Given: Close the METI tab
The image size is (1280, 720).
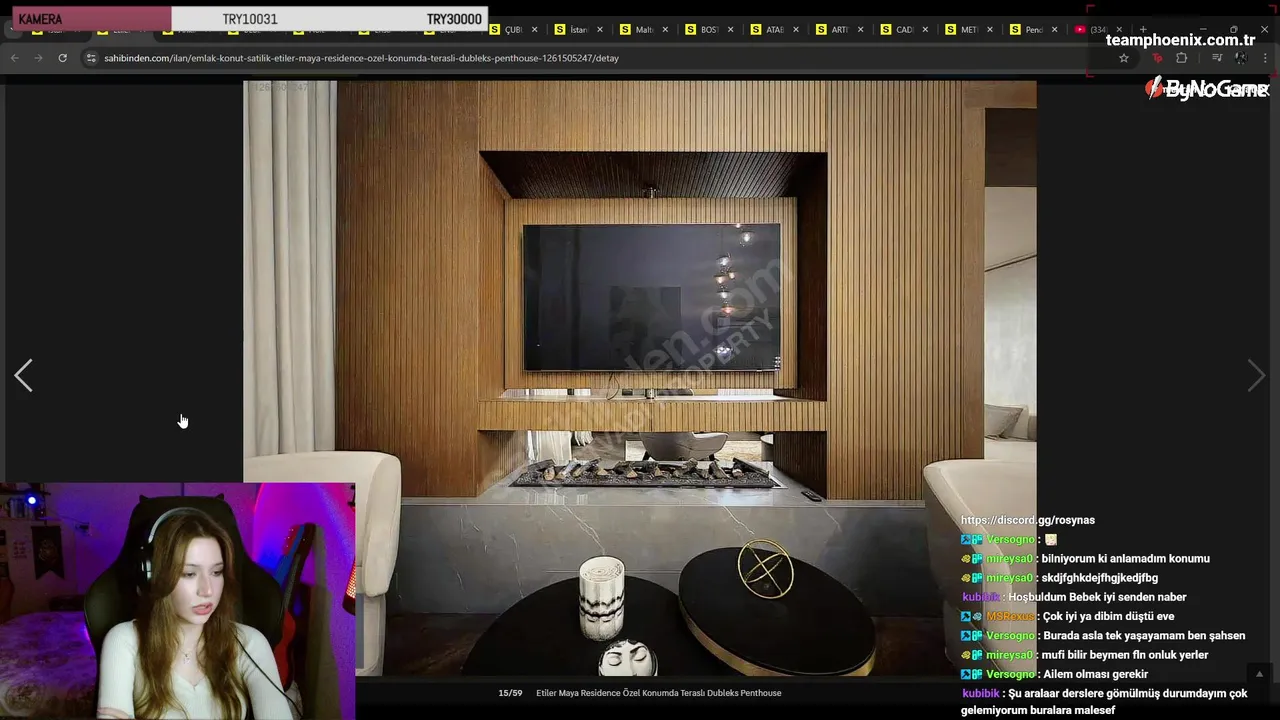Looking at the screenshot, I should (x=991, y=30).
